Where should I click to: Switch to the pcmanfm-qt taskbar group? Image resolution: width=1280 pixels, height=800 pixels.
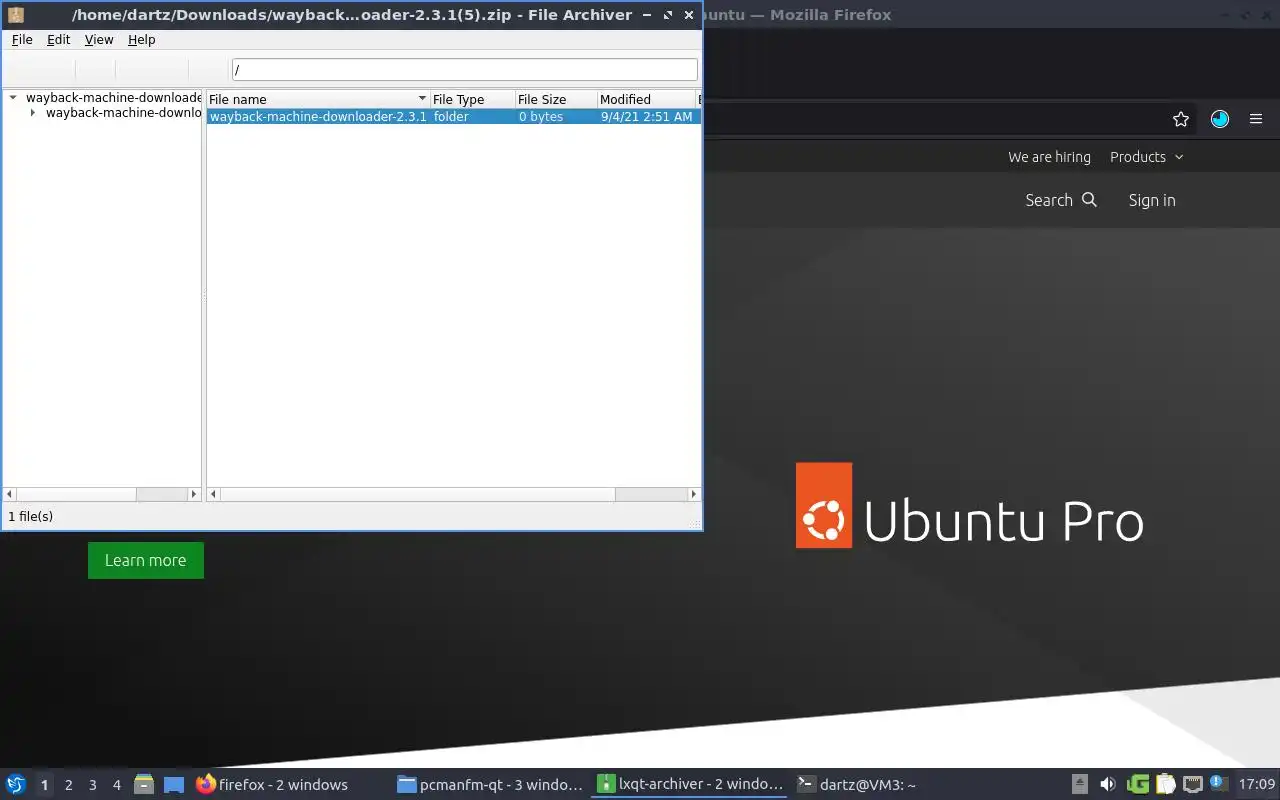point(490,785)
